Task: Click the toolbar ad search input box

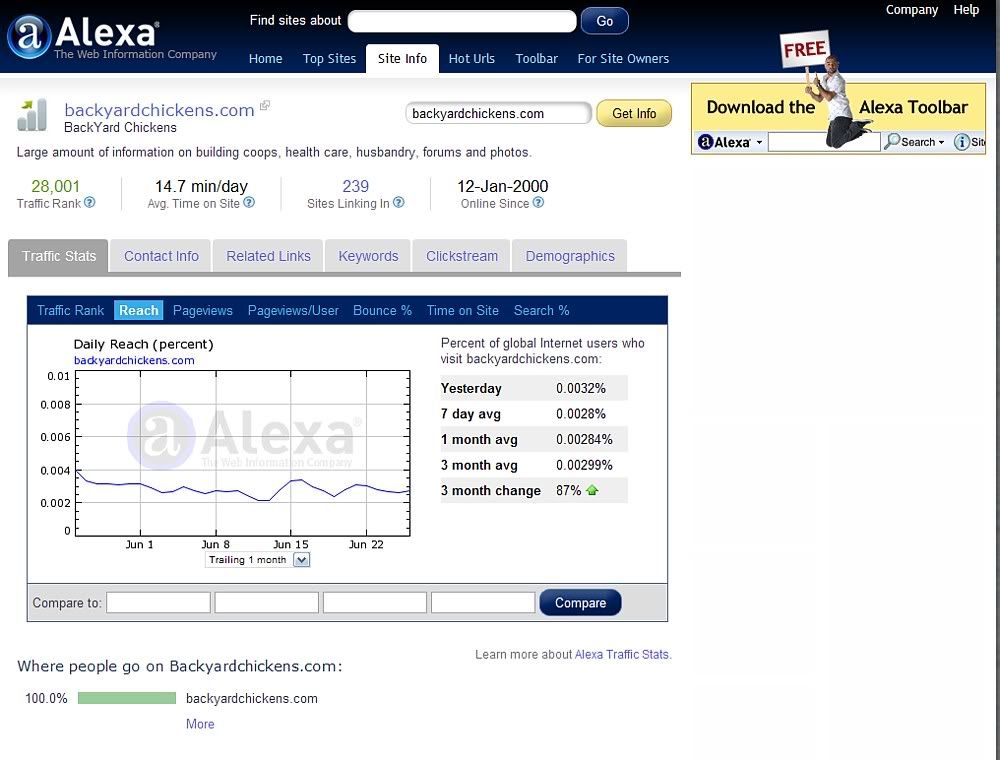Action: click(x=824, y=142)
